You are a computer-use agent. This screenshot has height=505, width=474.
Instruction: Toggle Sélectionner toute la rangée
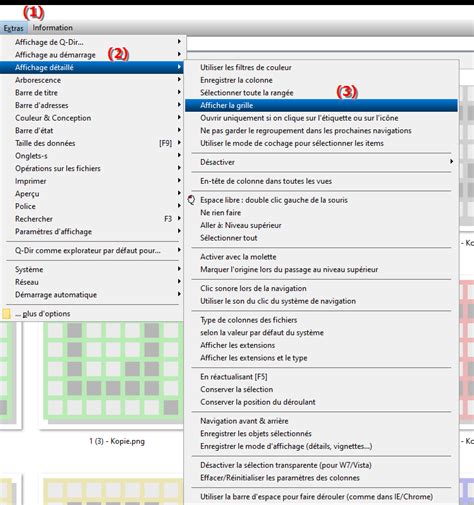coord(322,93)
